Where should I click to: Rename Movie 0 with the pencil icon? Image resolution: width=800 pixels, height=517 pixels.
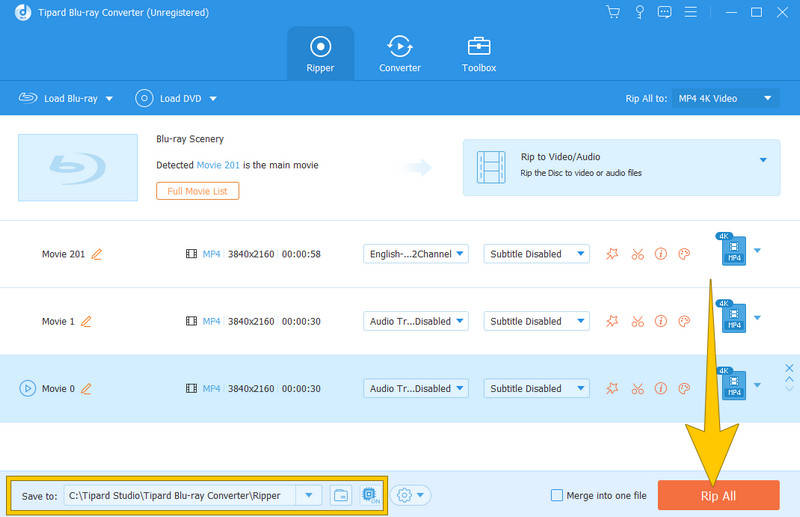coord(86,388)
